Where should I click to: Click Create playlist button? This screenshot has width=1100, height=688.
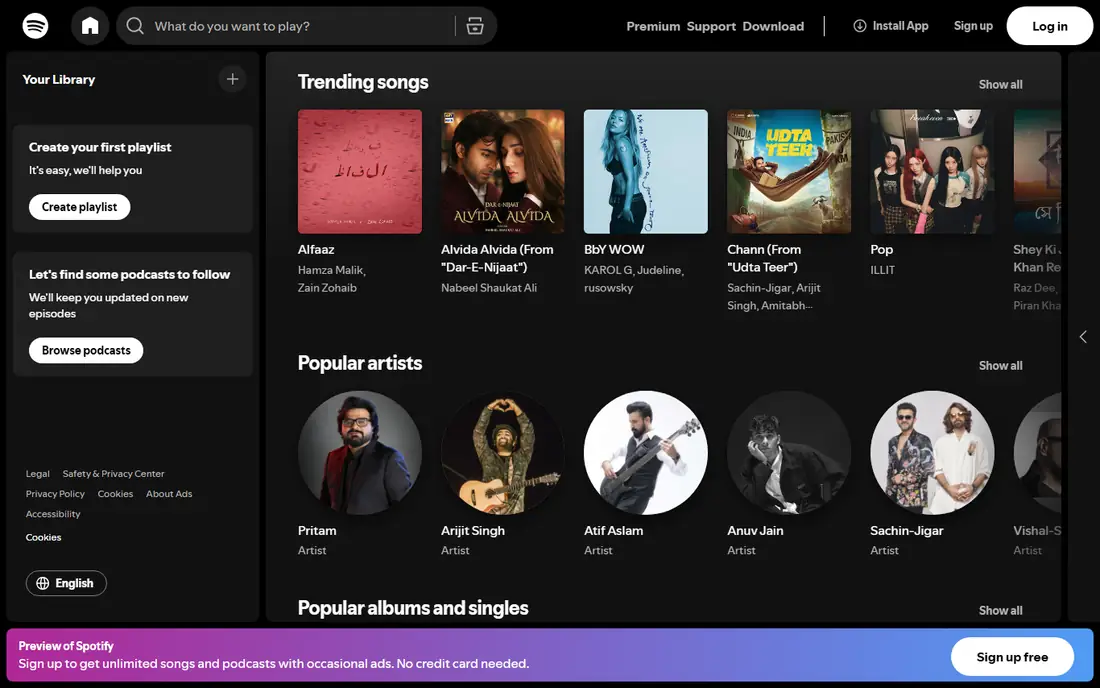click(79, 207)
